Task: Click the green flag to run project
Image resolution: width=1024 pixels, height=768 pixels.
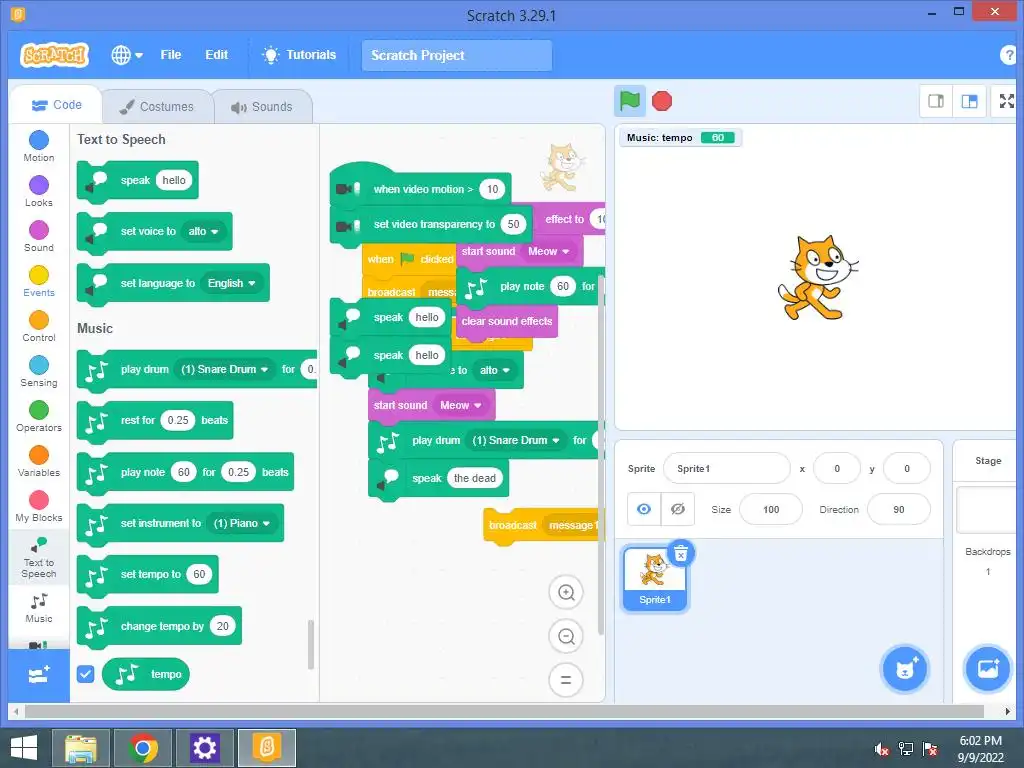Action: 630,101
